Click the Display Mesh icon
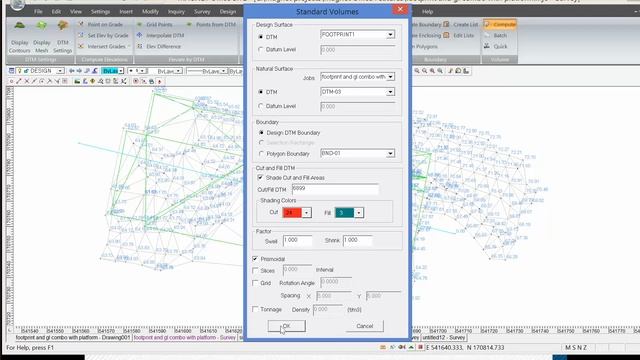Screen dimensions: 640x360 pyautogui.click(x=41, y=25)
